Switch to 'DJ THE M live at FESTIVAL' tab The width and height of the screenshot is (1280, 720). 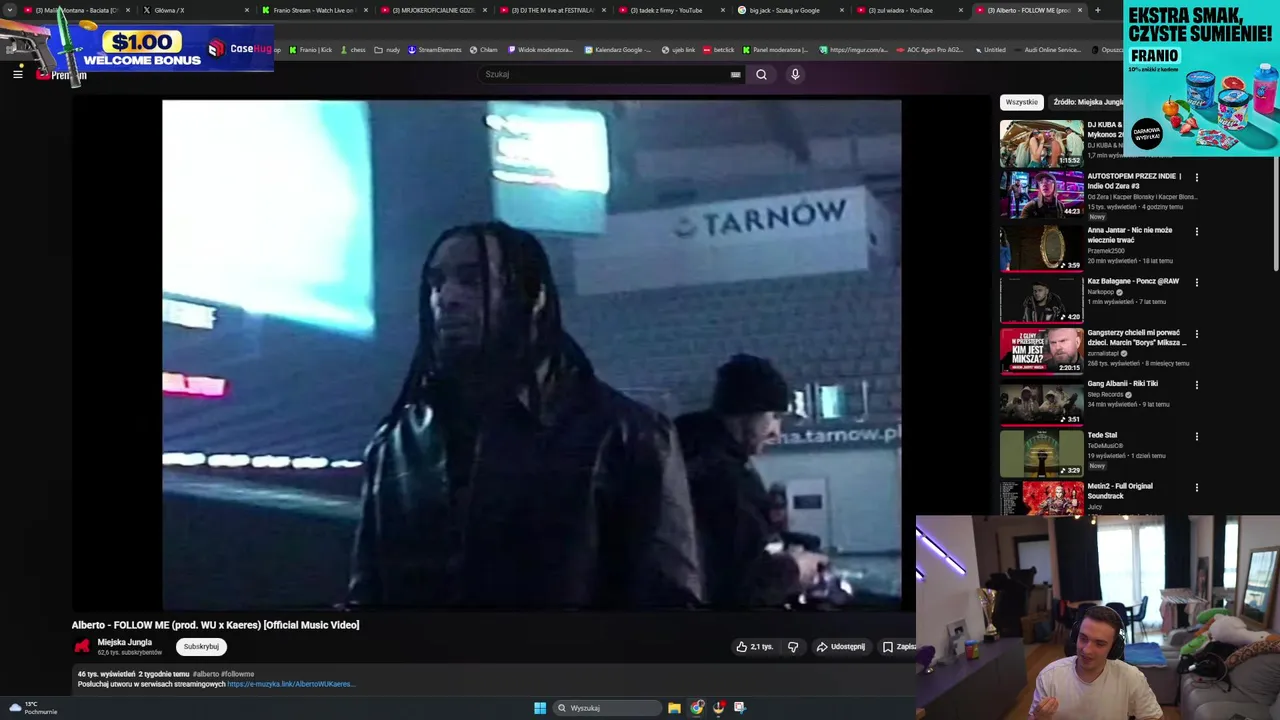point(552,10)
